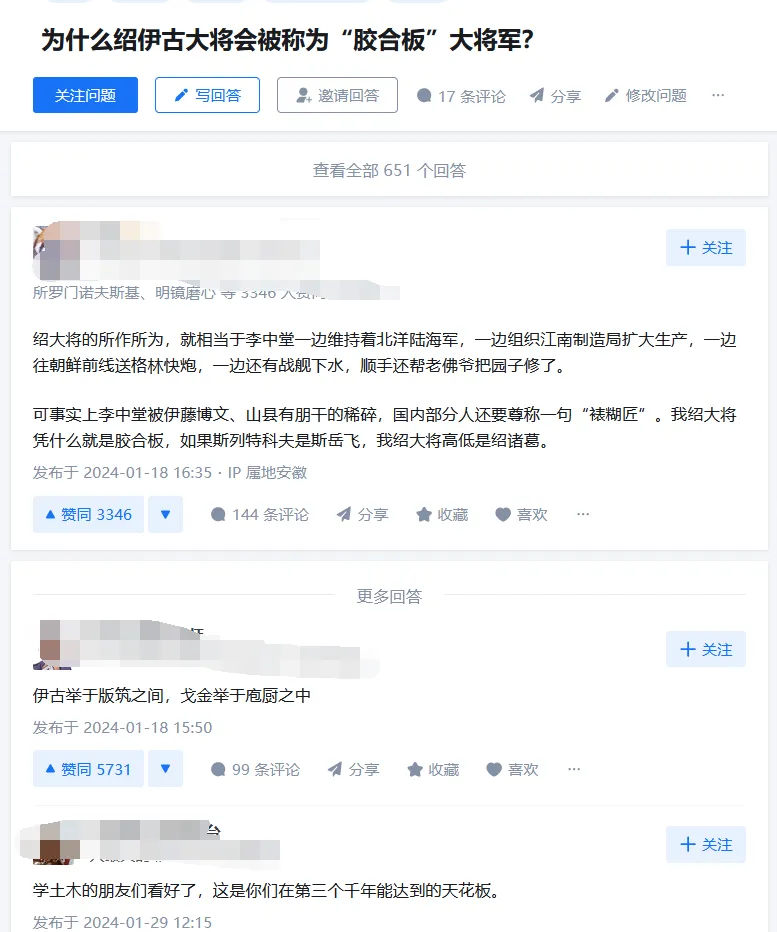Upvote the answer with 赞同 3346
Viewport: 777px width, 932px height.
pos(89,515)
